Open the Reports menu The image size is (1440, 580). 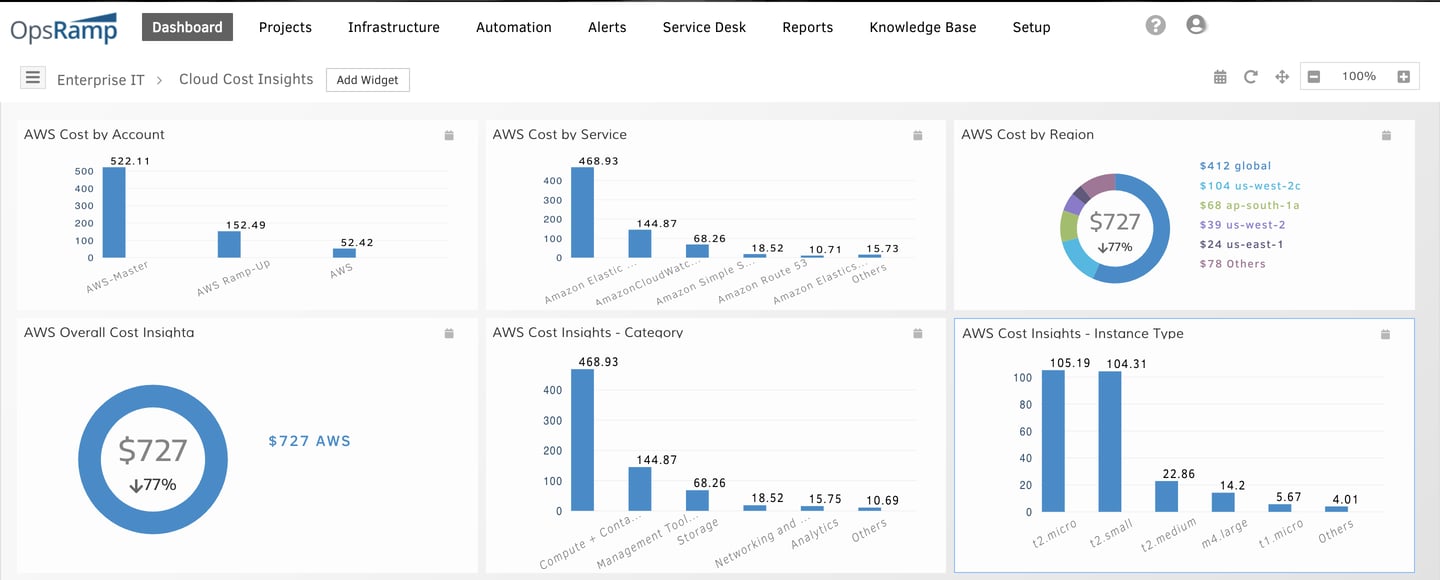pyautogui.click(x=807, y=27)
